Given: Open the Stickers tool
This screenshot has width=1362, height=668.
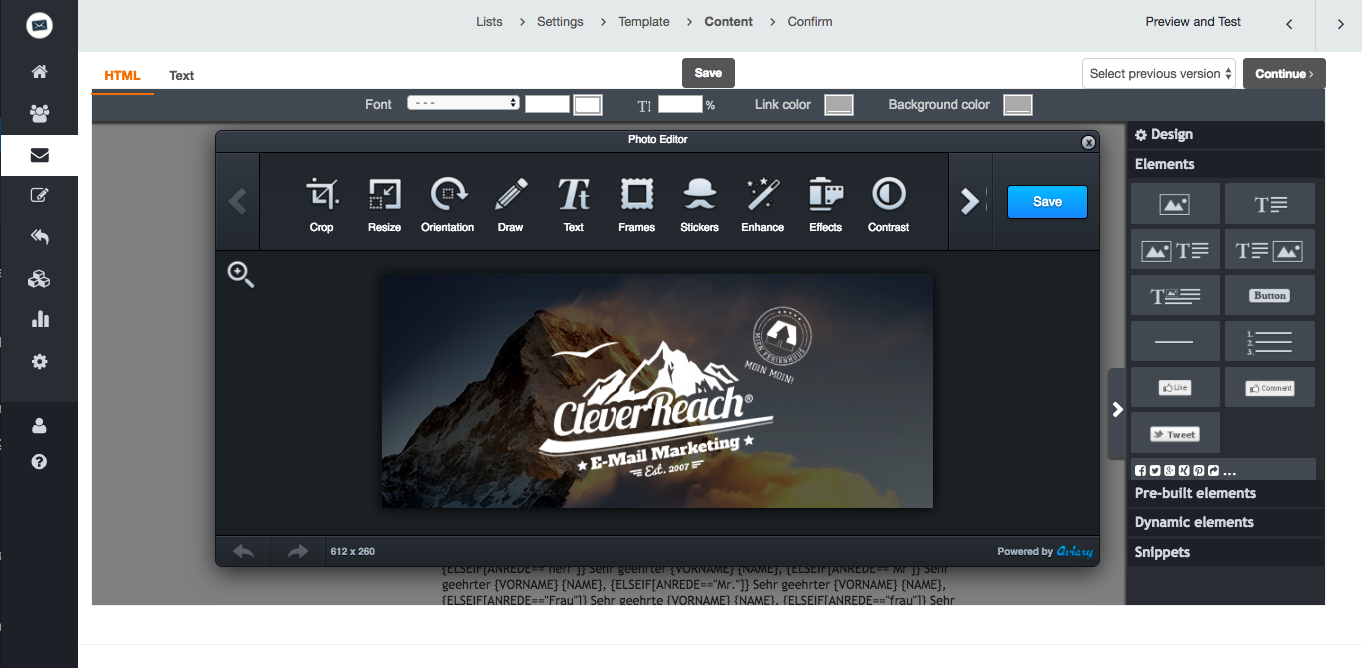Looking at the screenshot, I should coord(699,204).
